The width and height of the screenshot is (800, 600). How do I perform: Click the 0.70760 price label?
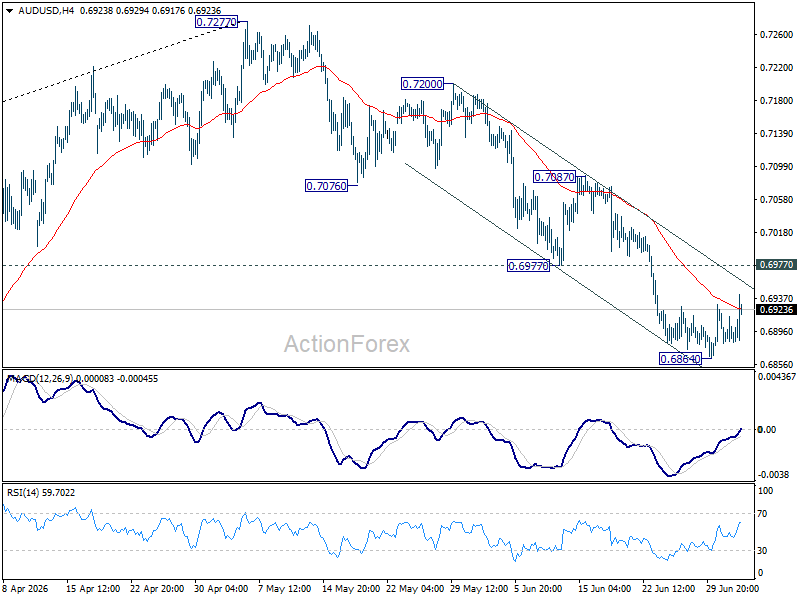(x=326, y=186)
